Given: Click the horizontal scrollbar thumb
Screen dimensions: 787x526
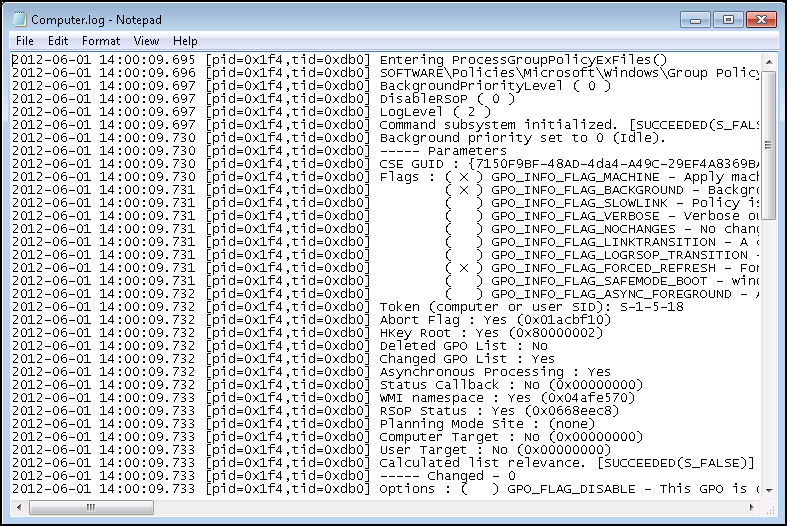Looking at the screenshot, I should pyautogui.click(x=91, y=507).
